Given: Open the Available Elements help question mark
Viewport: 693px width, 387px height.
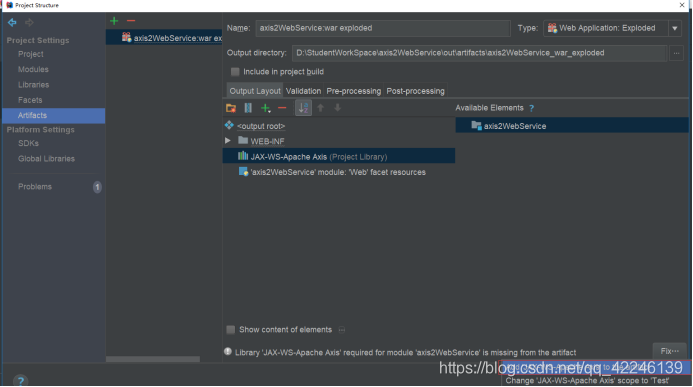Looking at the screenshot, I should [531, 108].
